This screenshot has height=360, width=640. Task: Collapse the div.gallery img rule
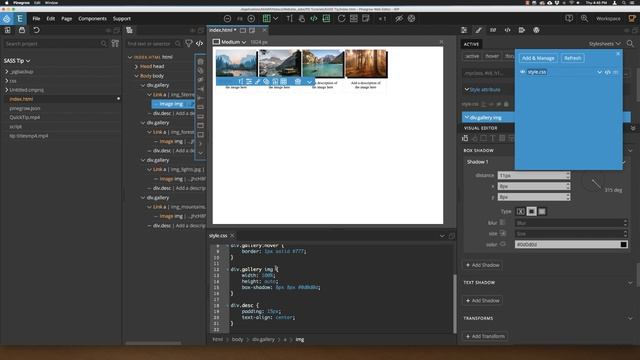pos(467,118)
